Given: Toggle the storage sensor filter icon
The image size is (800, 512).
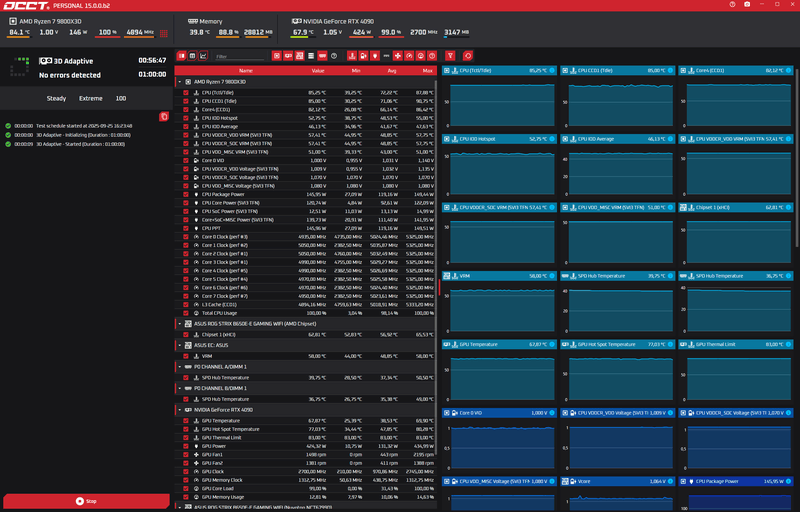Looking at the screenshot, I should pyautogui.click(x=311, y=56).
